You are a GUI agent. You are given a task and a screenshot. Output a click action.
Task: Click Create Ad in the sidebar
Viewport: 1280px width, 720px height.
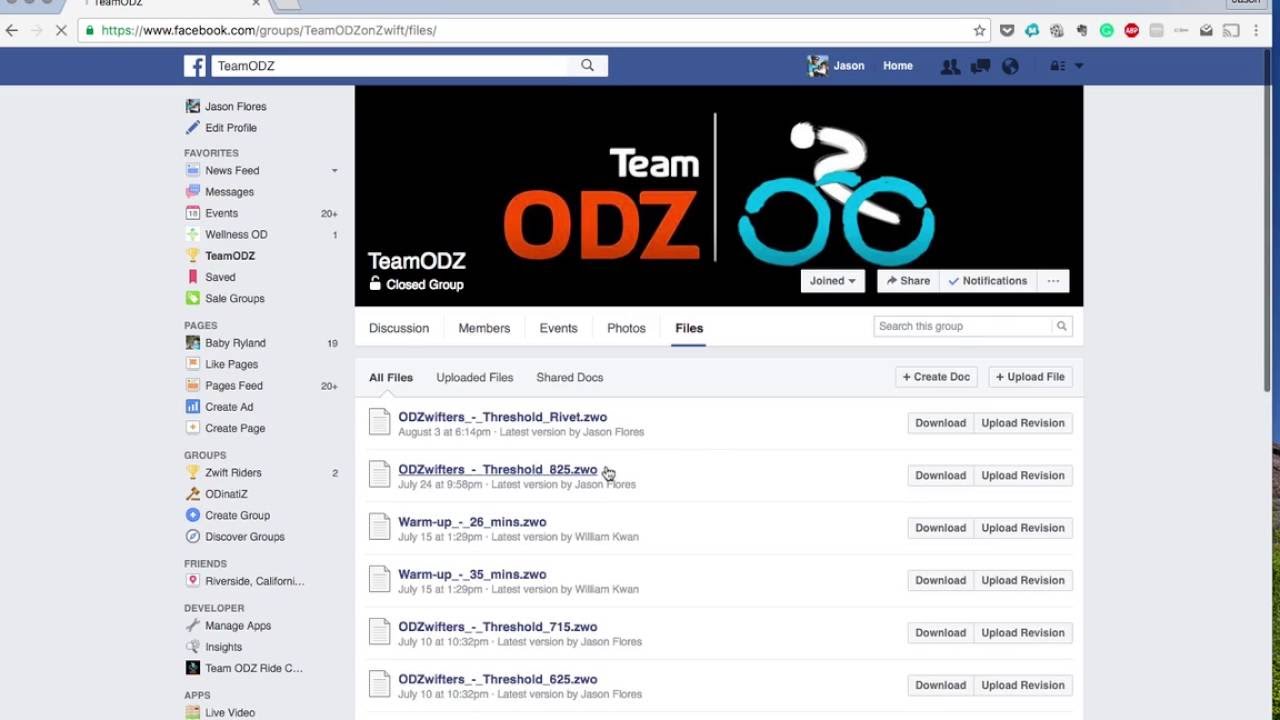tap(219, 407)
